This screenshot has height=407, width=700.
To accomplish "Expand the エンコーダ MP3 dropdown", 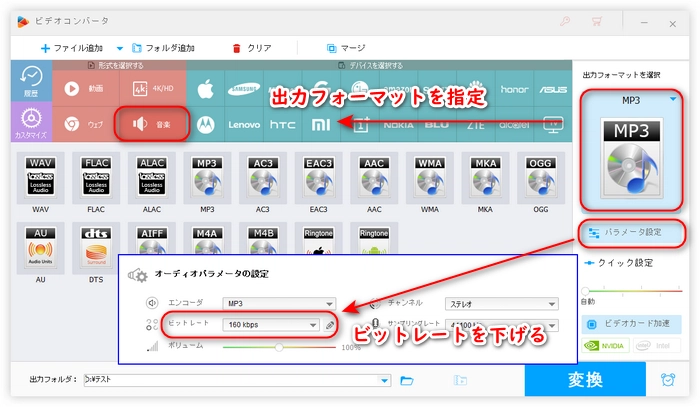I will [x=279, y=304].
